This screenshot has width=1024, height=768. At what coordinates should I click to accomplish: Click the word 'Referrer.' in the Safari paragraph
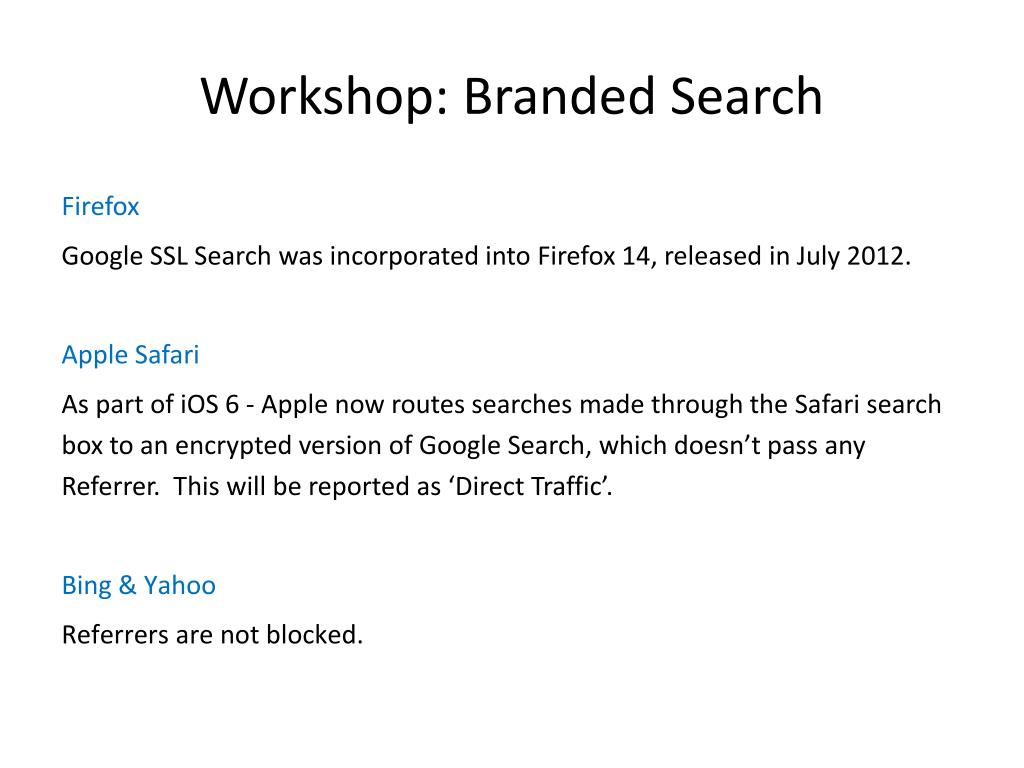[110, 487]
